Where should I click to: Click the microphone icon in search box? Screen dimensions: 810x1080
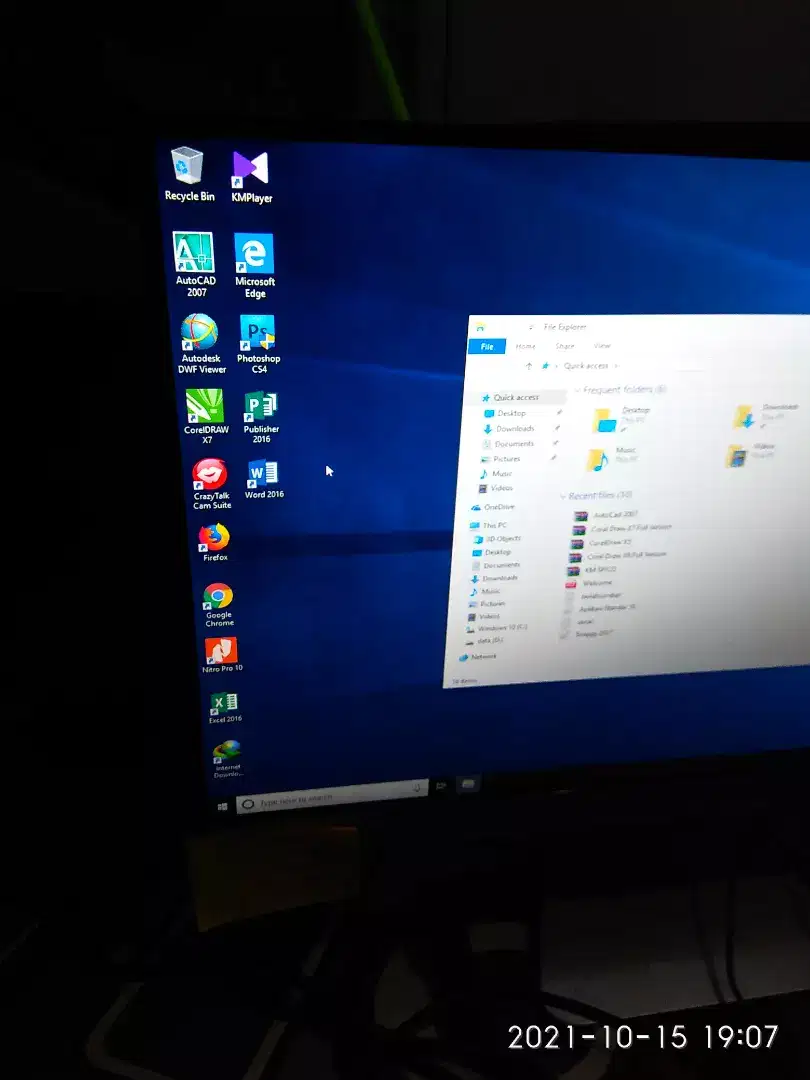coord(417,789)
